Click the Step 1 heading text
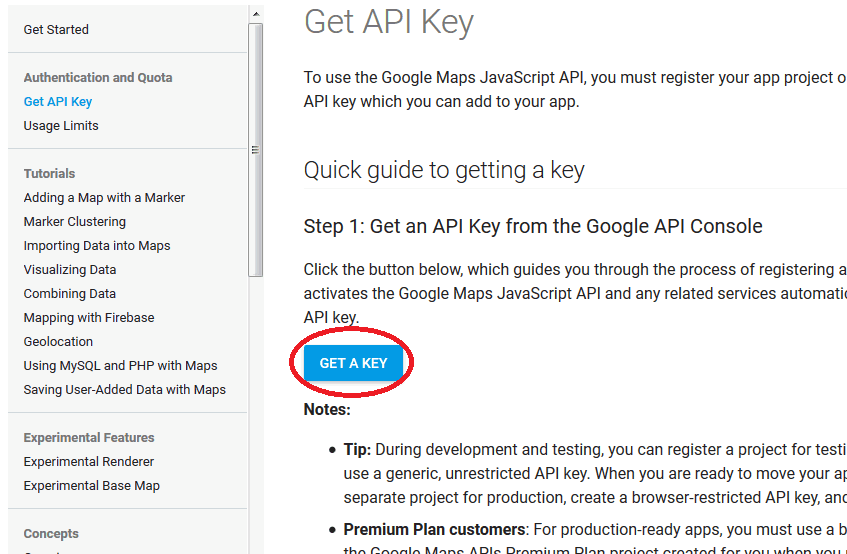 (x=533, y=226)
